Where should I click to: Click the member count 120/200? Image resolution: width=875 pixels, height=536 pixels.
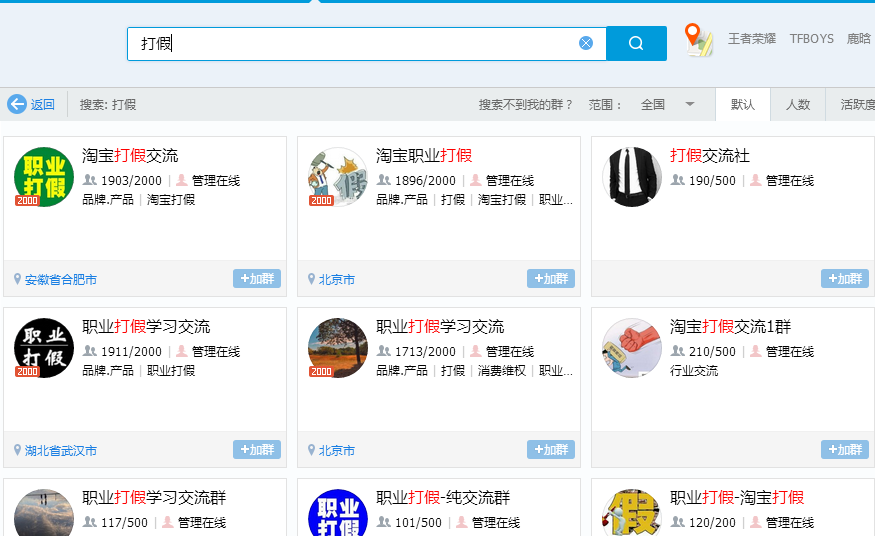point(713,523)
